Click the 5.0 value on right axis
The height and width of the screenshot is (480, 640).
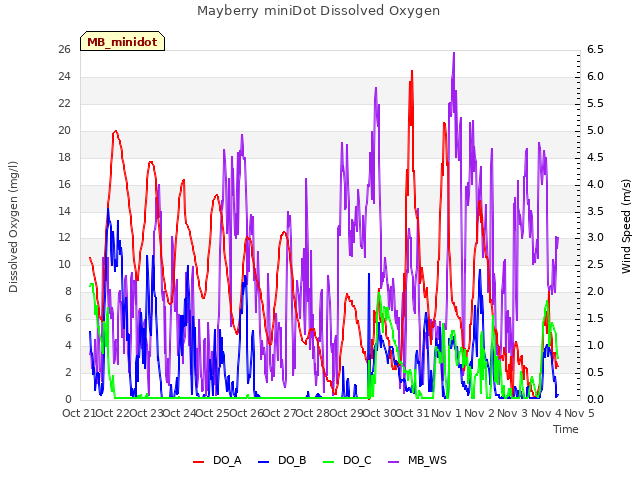(595, 131)
